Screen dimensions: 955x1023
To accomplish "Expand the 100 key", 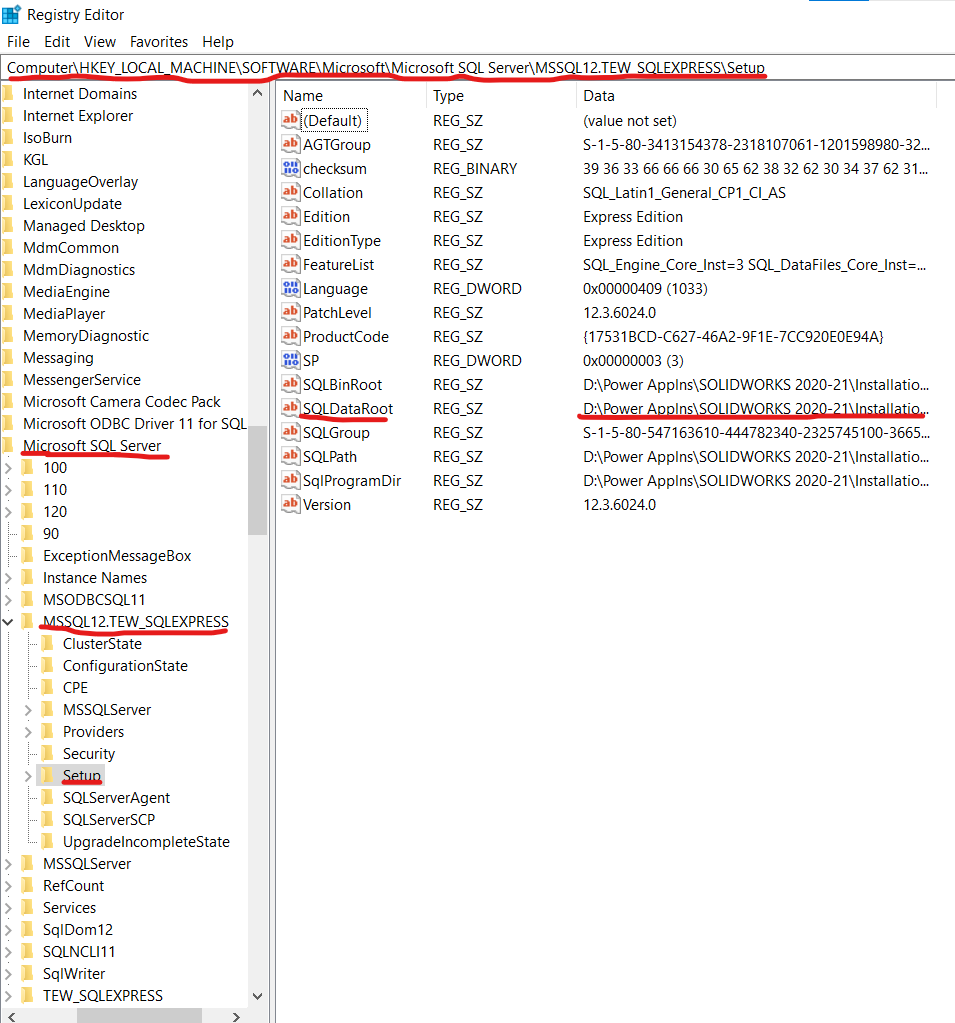I will 8,468.
